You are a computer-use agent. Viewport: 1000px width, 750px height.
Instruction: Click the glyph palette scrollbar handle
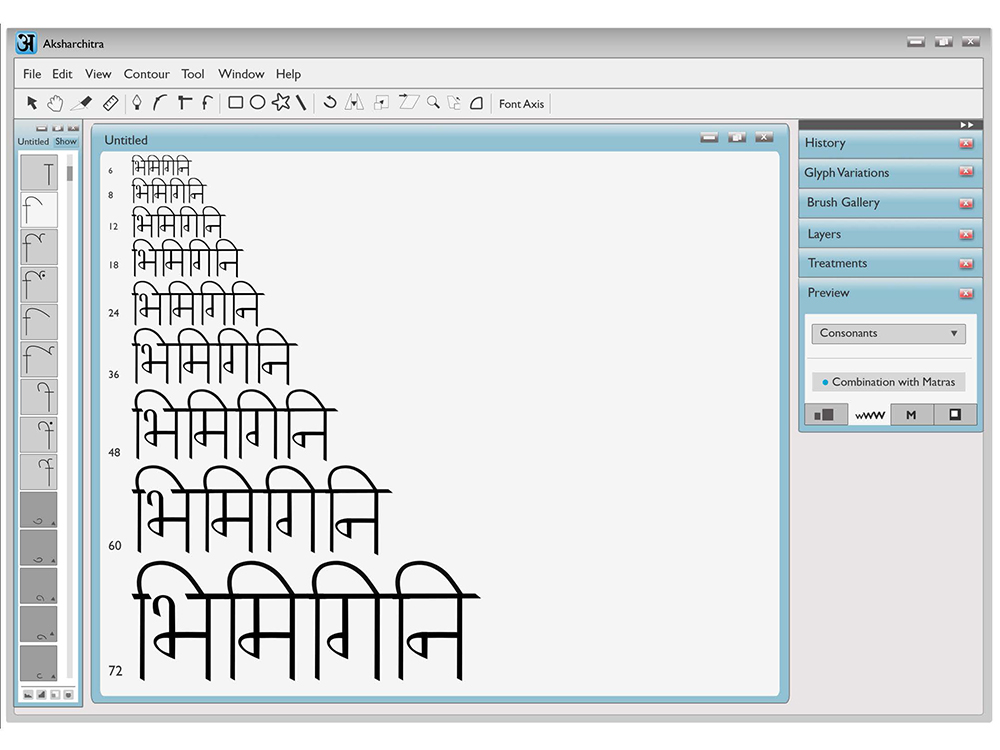pyautogui.click(x=70, y=173)
